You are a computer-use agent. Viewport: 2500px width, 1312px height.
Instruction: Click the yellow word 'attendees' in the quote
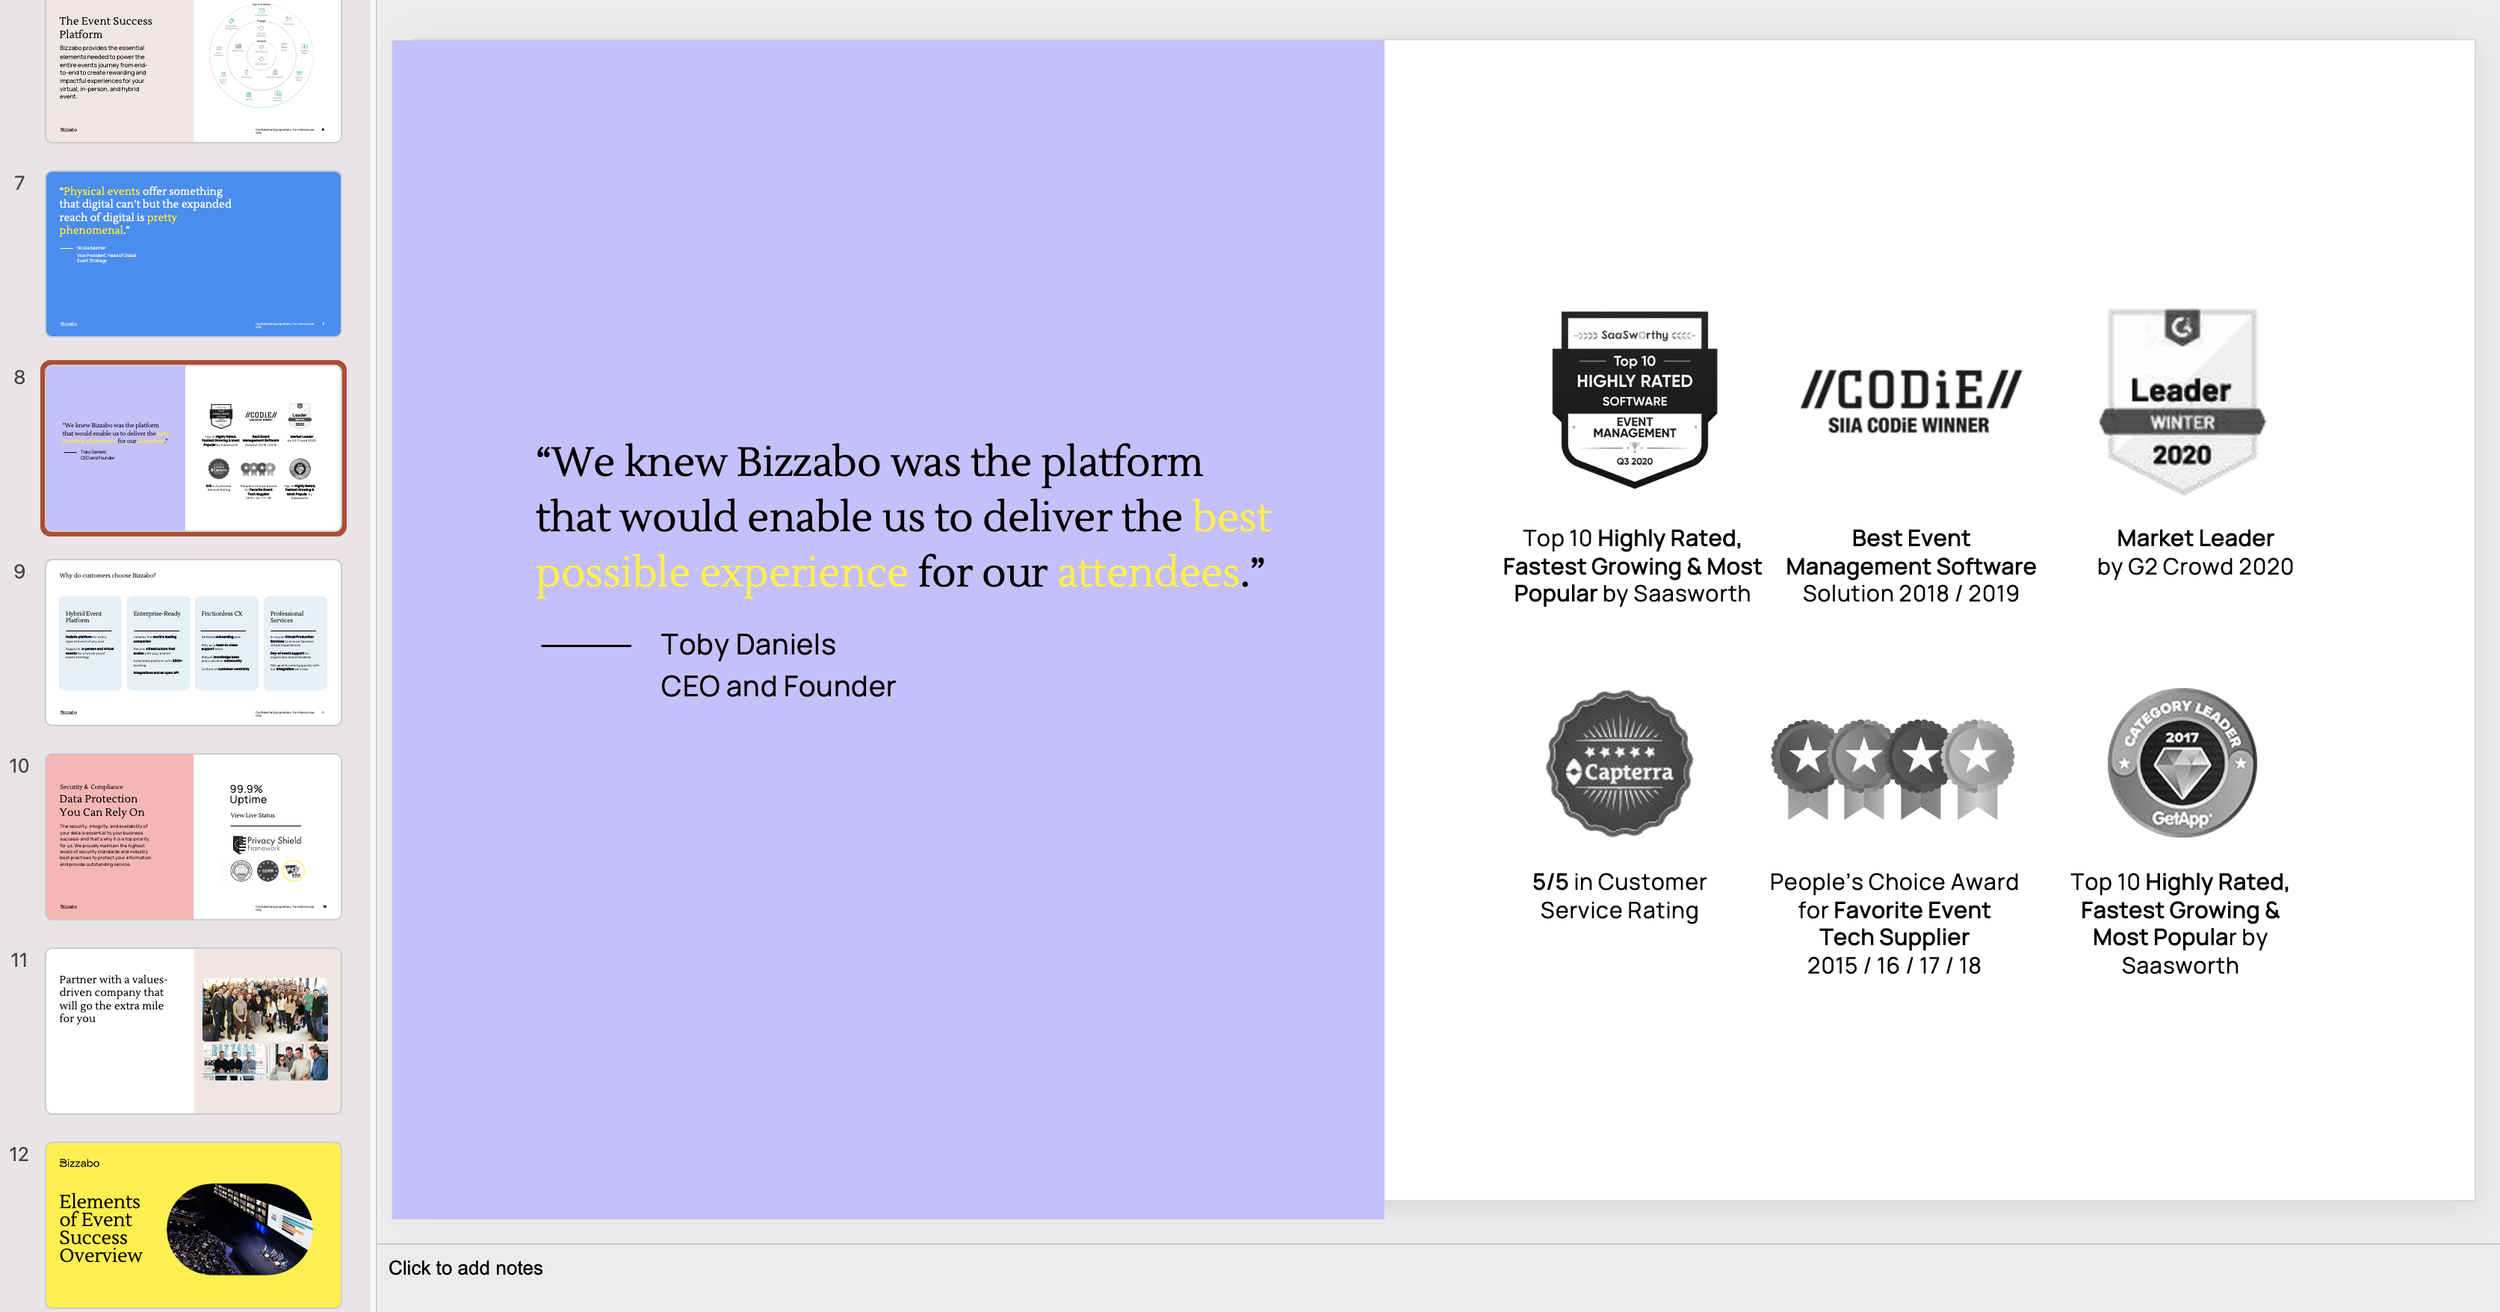point(1148,573)
